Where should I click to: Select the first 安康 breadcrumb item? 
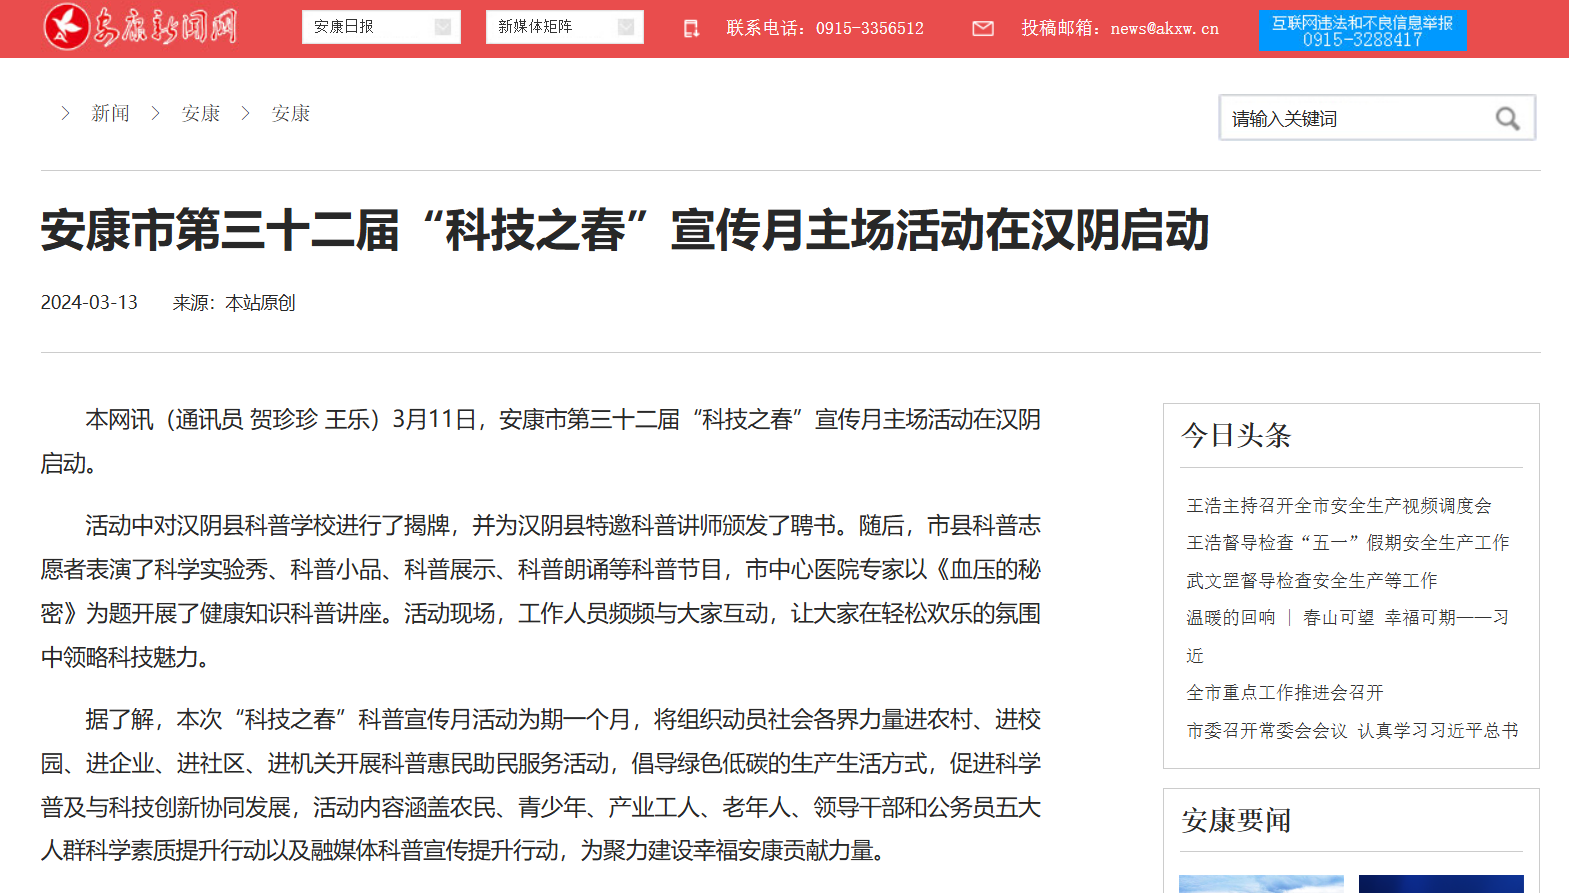(200, 113)
